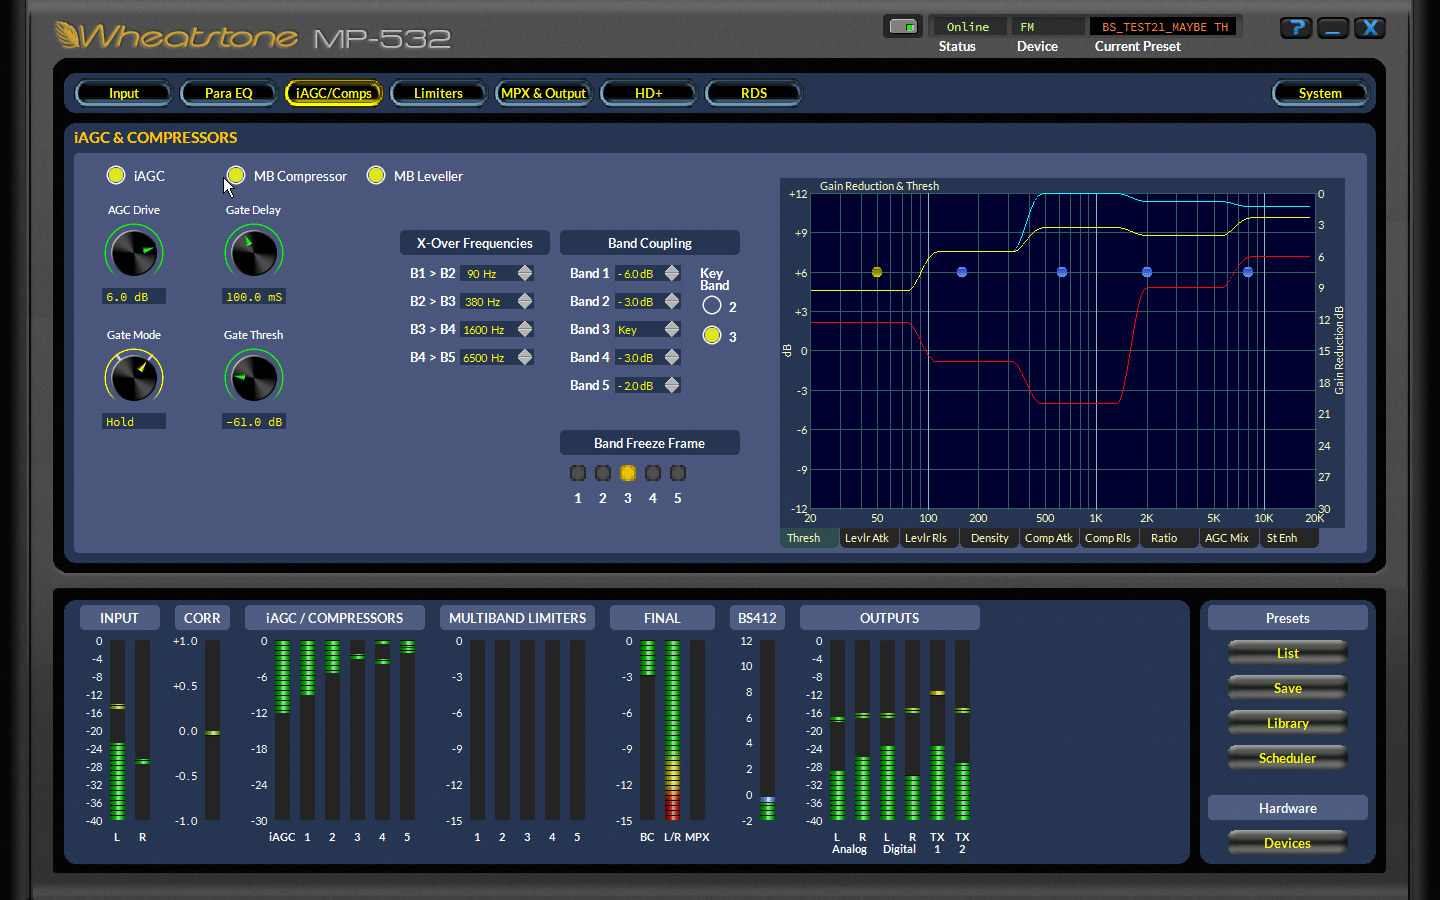This screenshot has width=1440, height=900.
Task: Adjust Band 1 coupling -6.0 dB stepper
Action: (672, 273)
